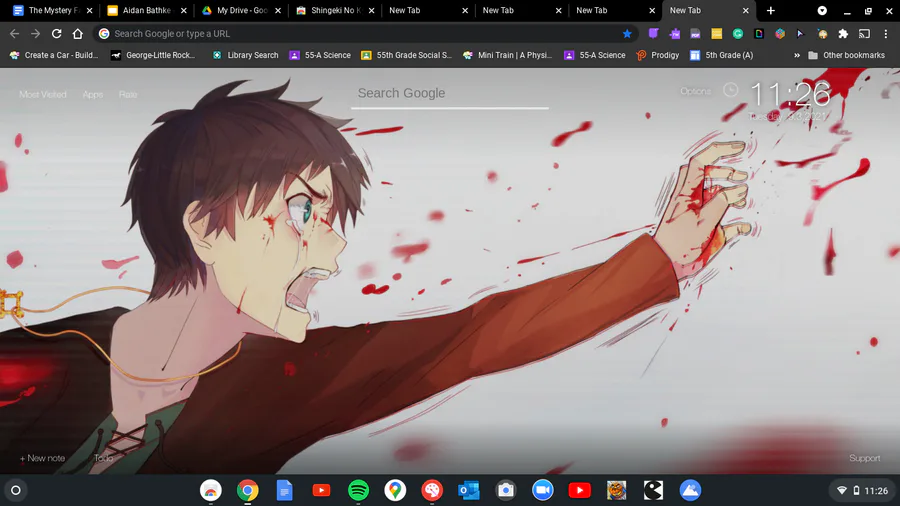
Task: Open the PDF extension icon
Action: 695,34
